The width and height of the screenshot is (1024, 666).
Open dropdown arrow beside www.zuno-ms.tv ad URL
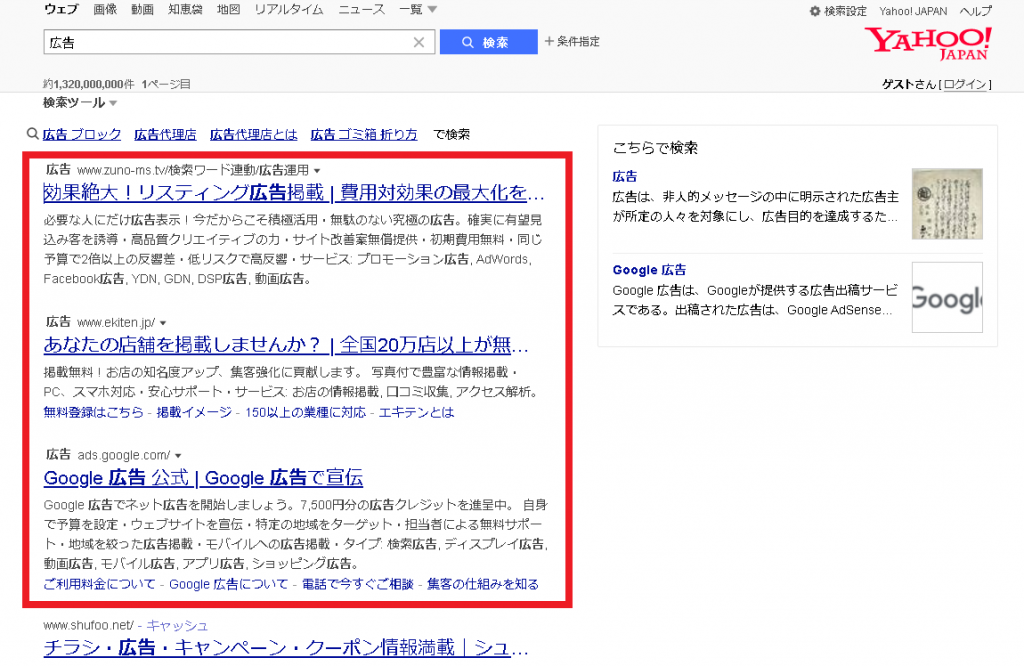[317, 170]
